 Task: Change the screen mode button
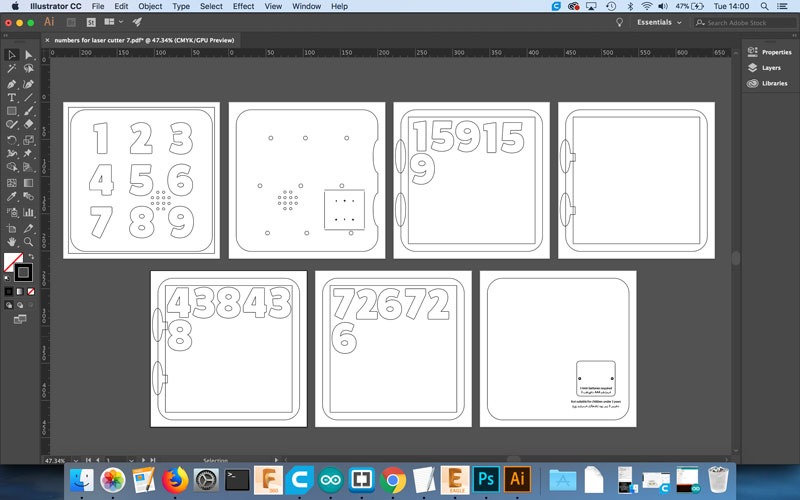click(x=20, y=319)
